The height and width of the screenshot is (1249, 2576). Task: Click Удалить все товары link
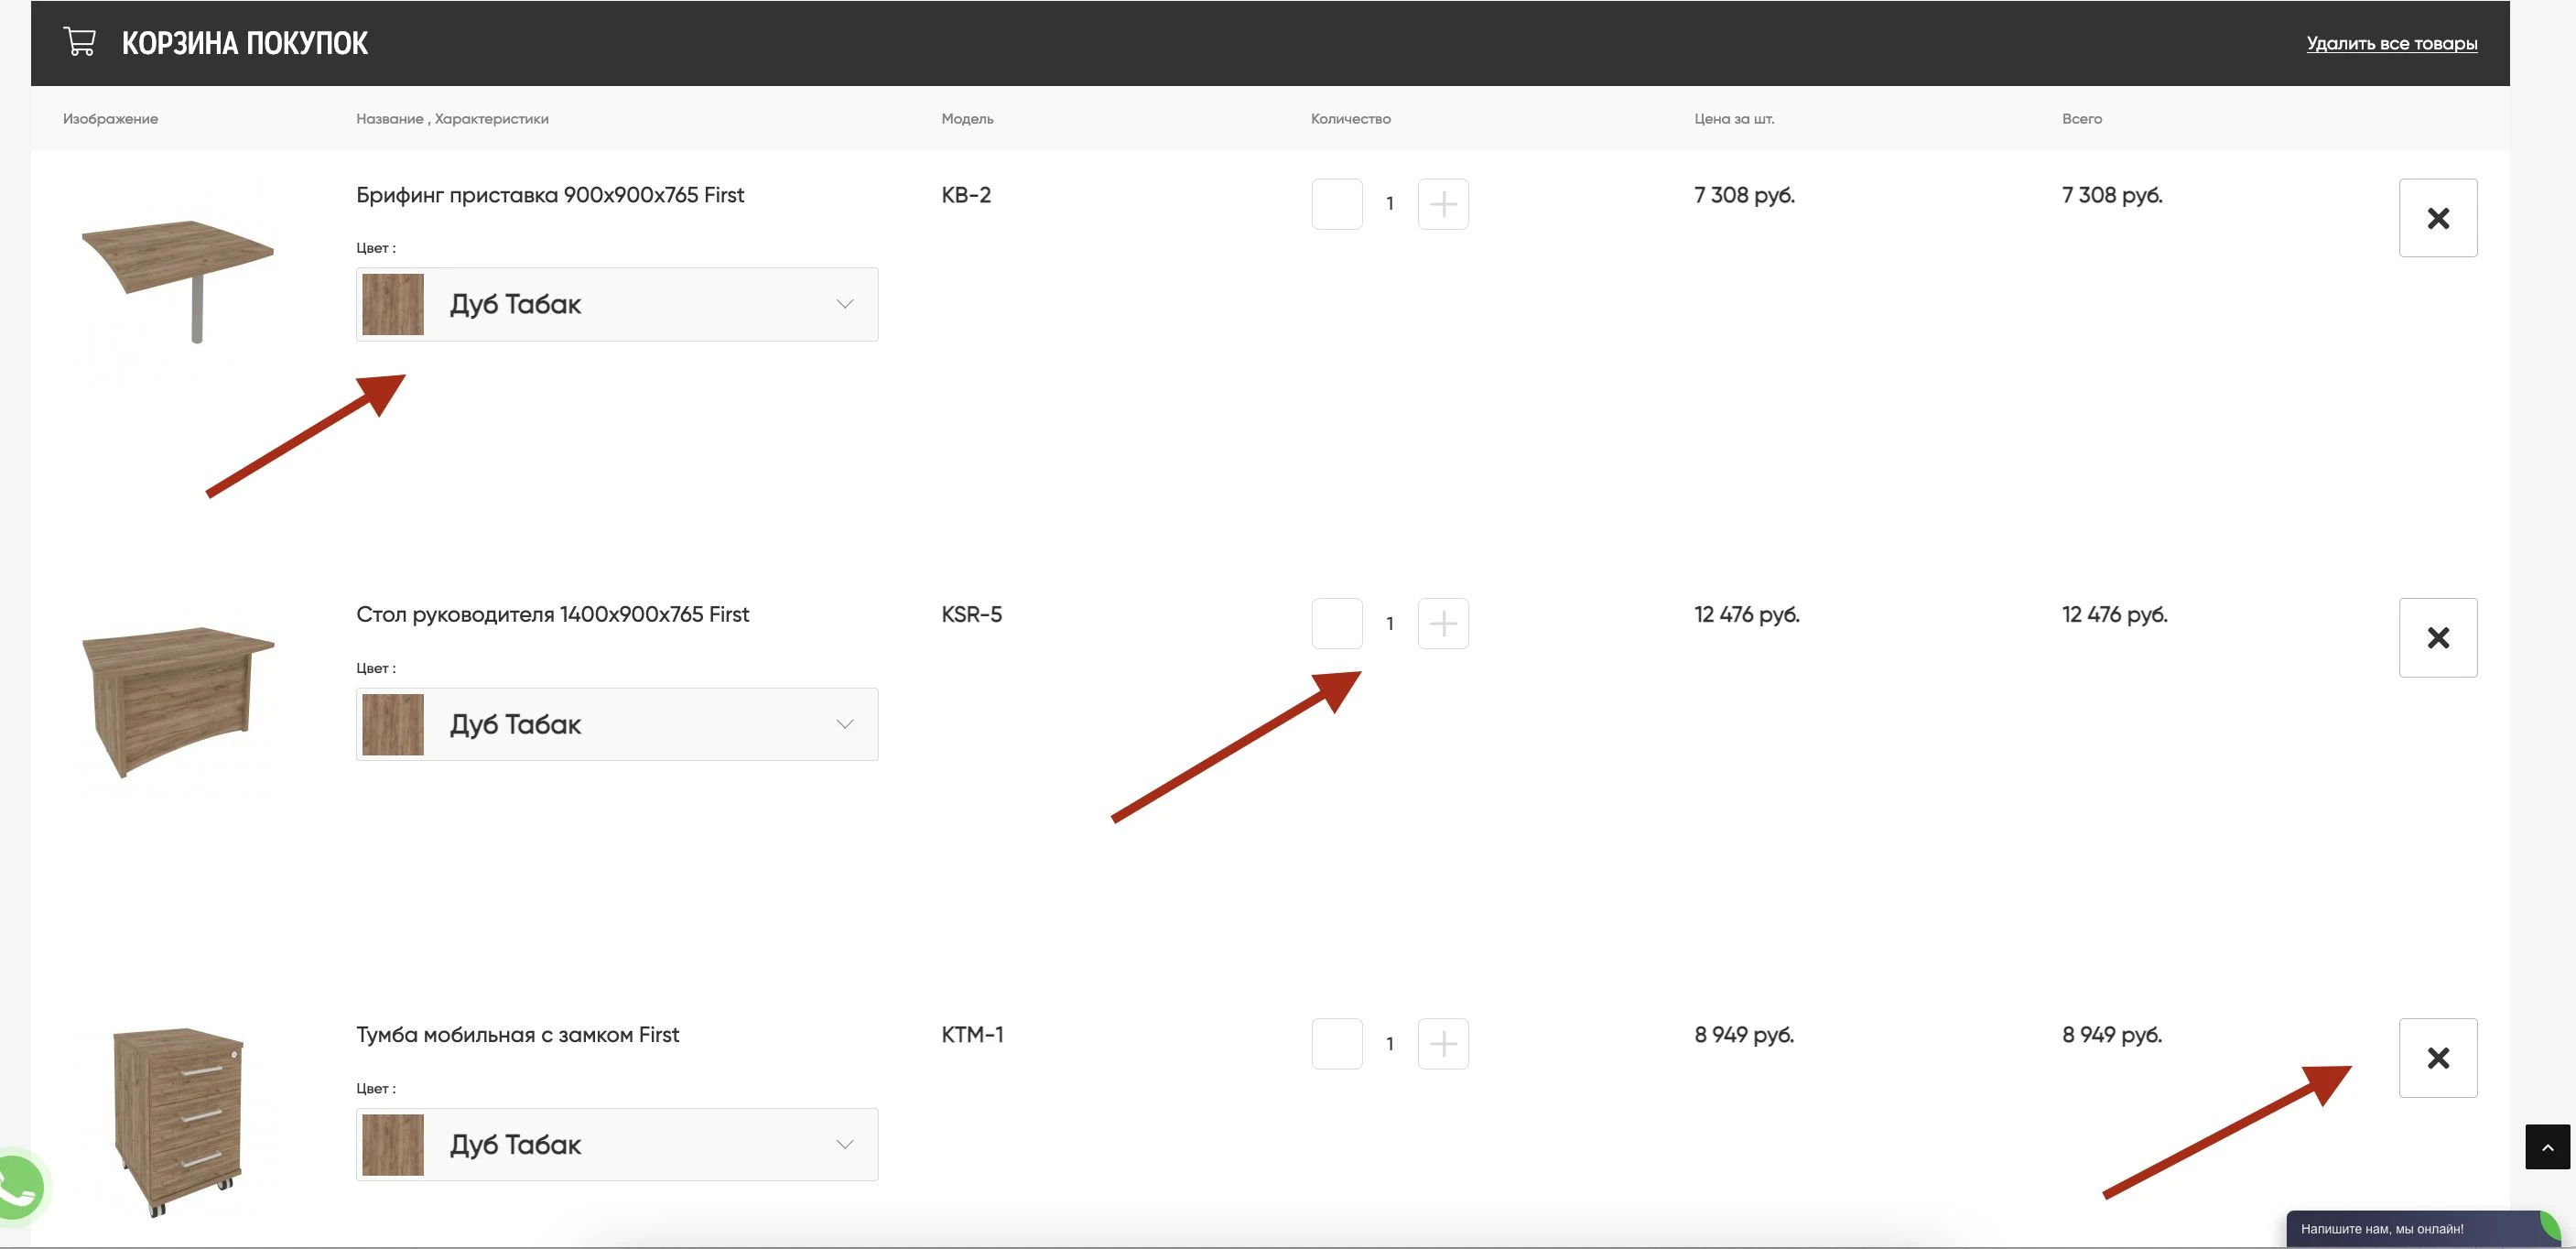coord(2391,43)
